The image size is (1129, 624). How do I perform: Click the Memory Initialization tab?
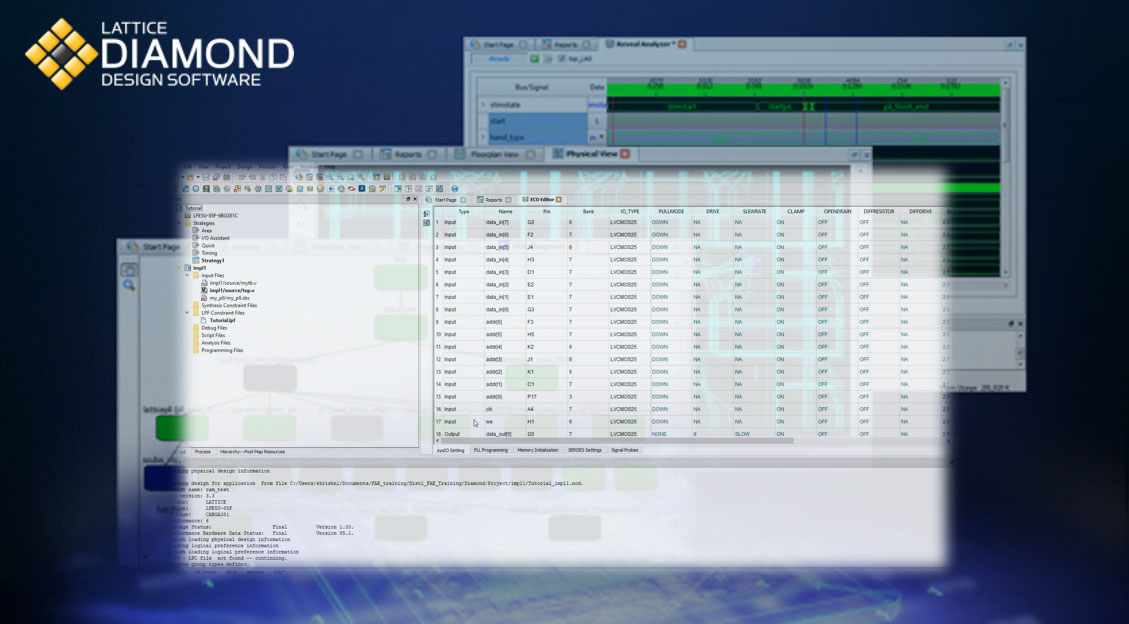[x=537, y=450]
